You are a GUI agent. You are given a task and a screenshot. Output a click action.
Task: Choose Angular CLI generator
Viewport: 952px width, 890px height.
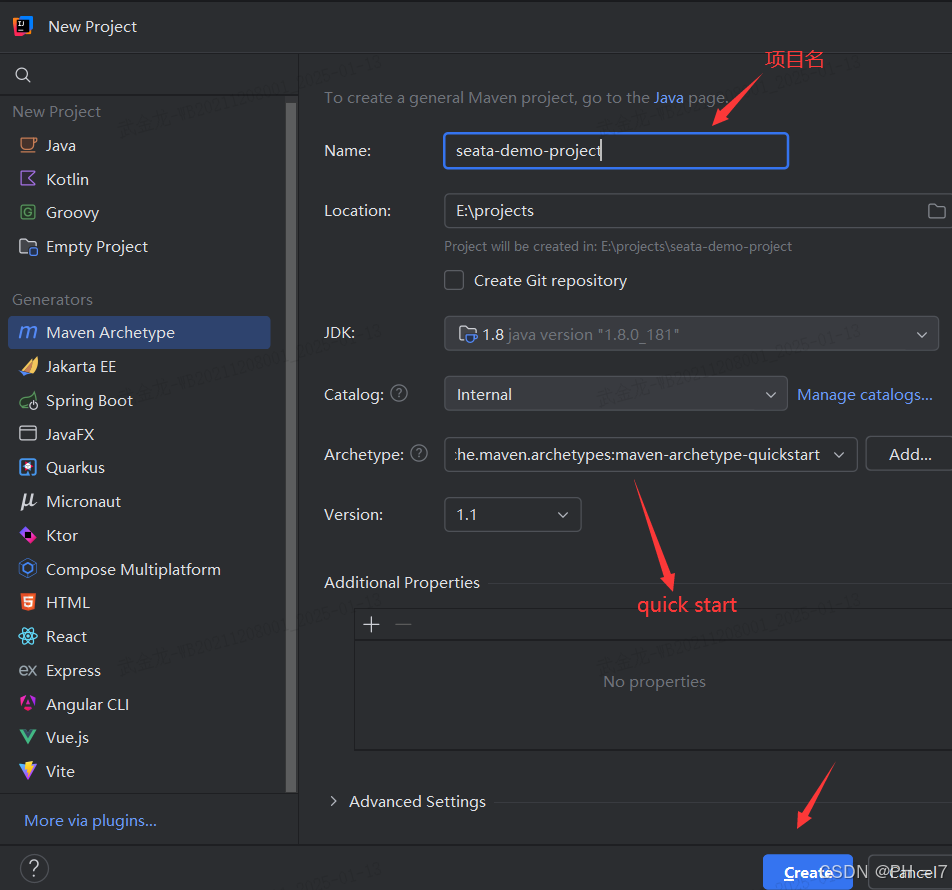[139, 704]
